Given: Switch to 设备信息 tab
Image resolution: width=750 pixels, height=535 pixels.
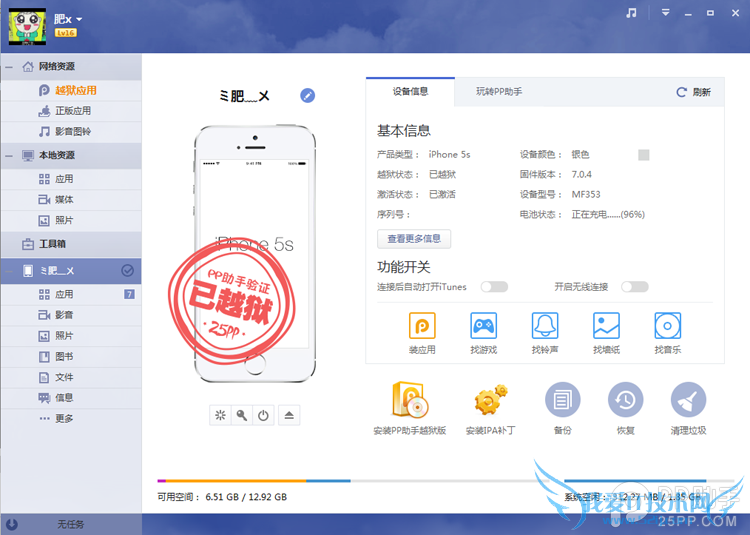Looking at the screenshot, I should 410,92.
